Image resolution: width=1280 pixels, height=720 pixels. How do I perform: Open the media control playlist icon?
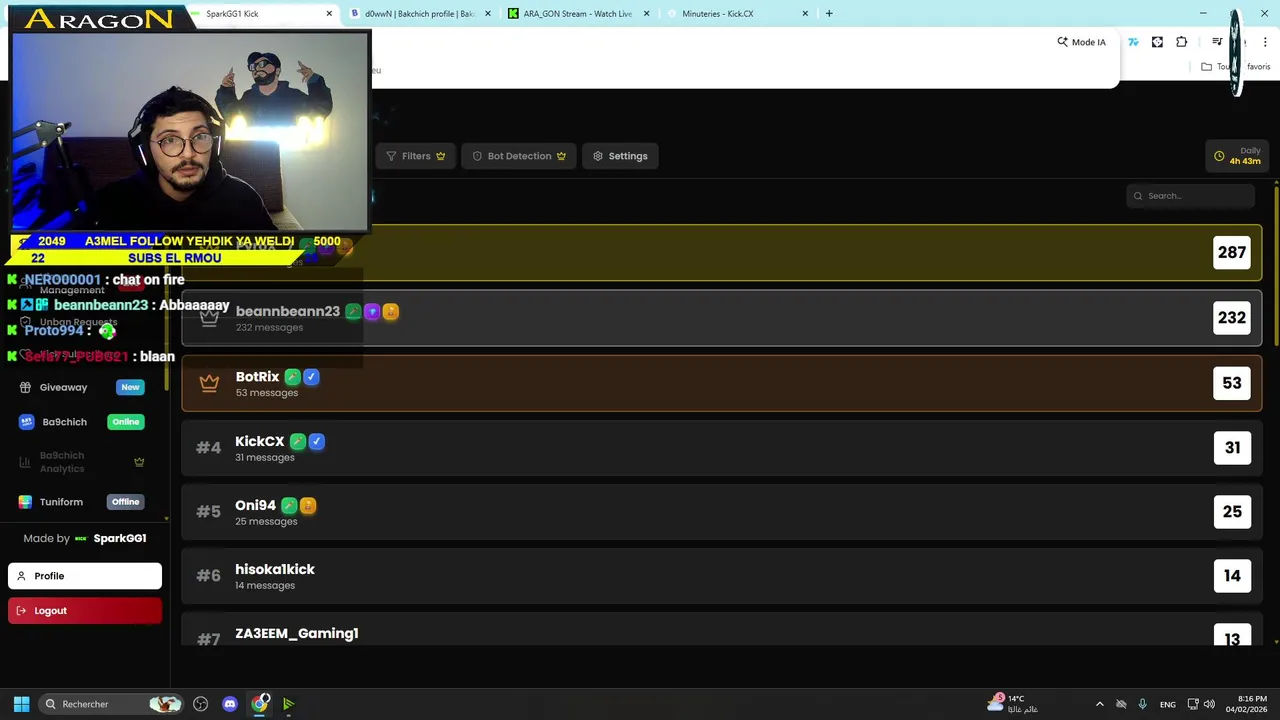pos(1217,42)
